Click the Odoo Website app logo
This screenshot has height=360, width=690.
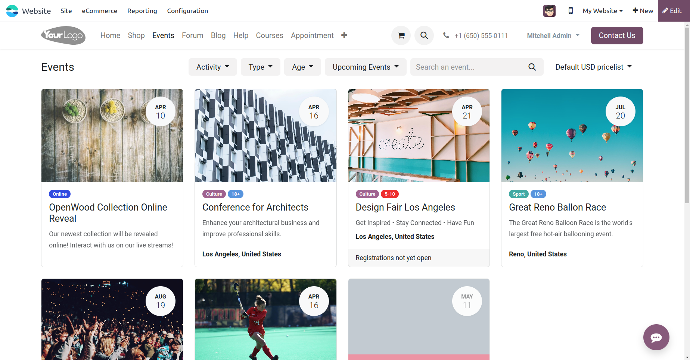[x=12, y=11]
